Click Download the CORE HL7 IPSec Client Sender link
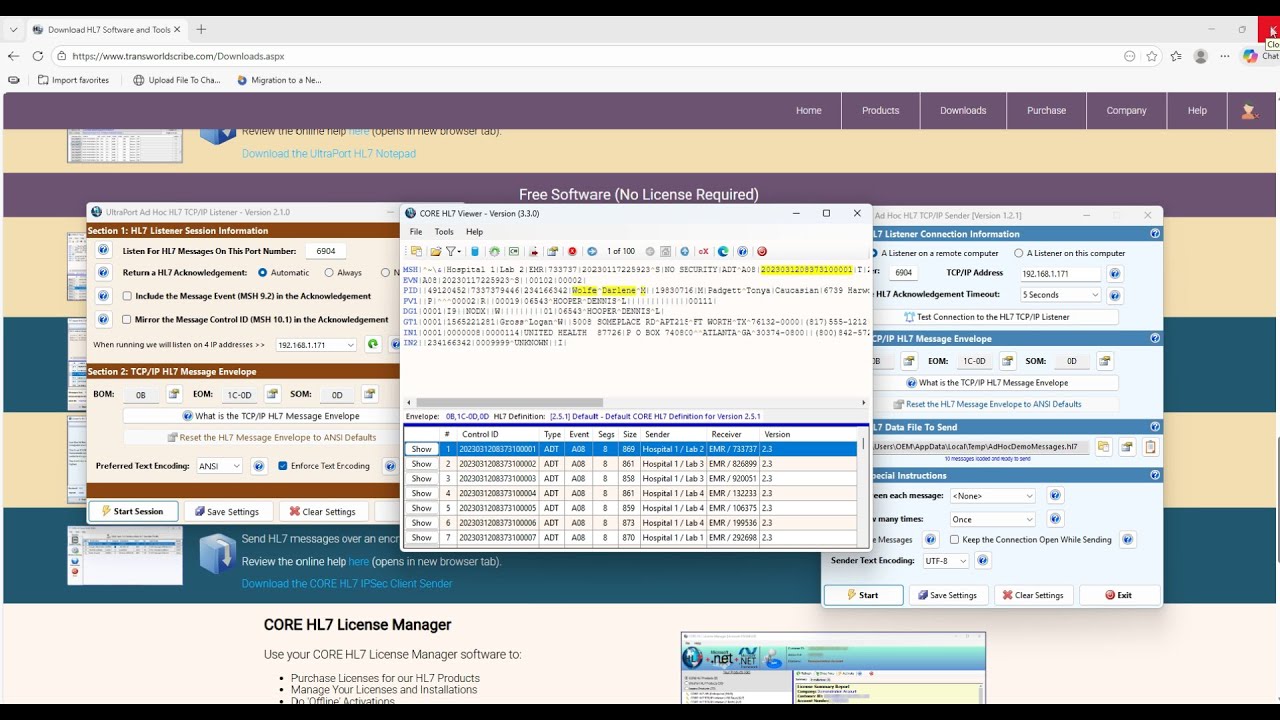The image size is (1280, 720). (x=347, y=584)
